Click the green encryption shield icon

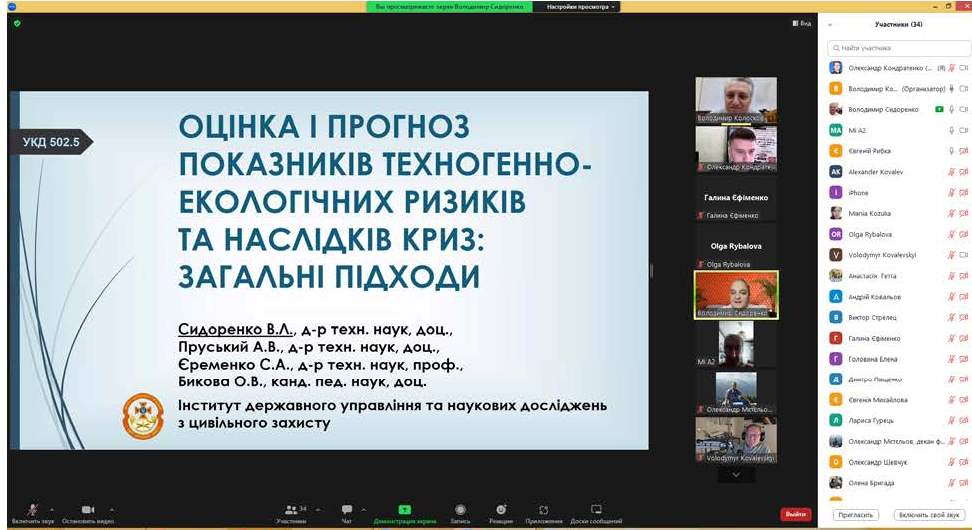[17, 23]
